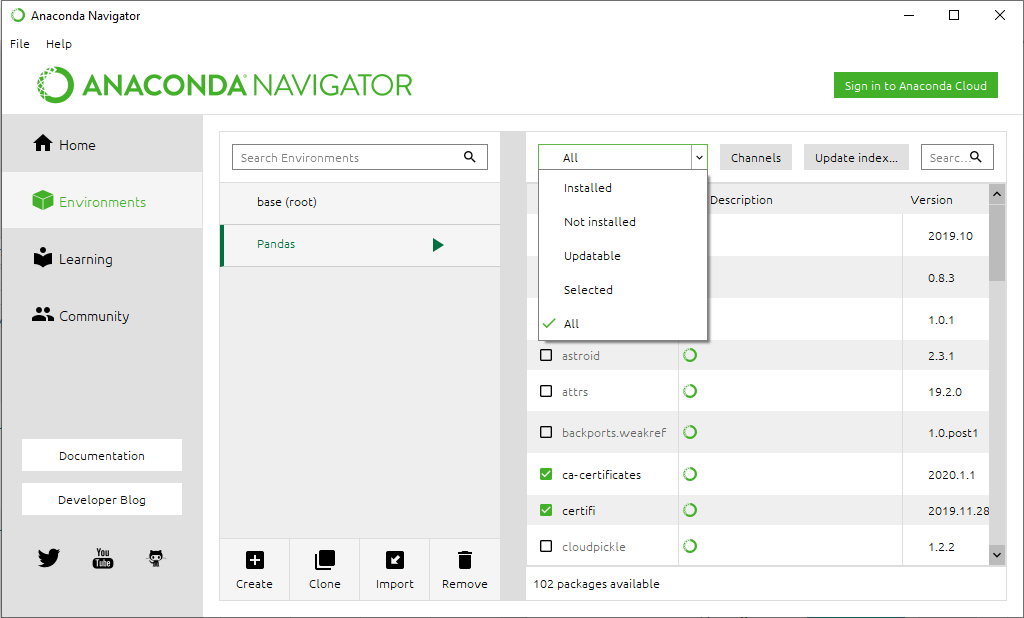Go to the Learning tab
Image resolution: width=1024 pixels, height=618 pixels.
(x=102, y=259)
